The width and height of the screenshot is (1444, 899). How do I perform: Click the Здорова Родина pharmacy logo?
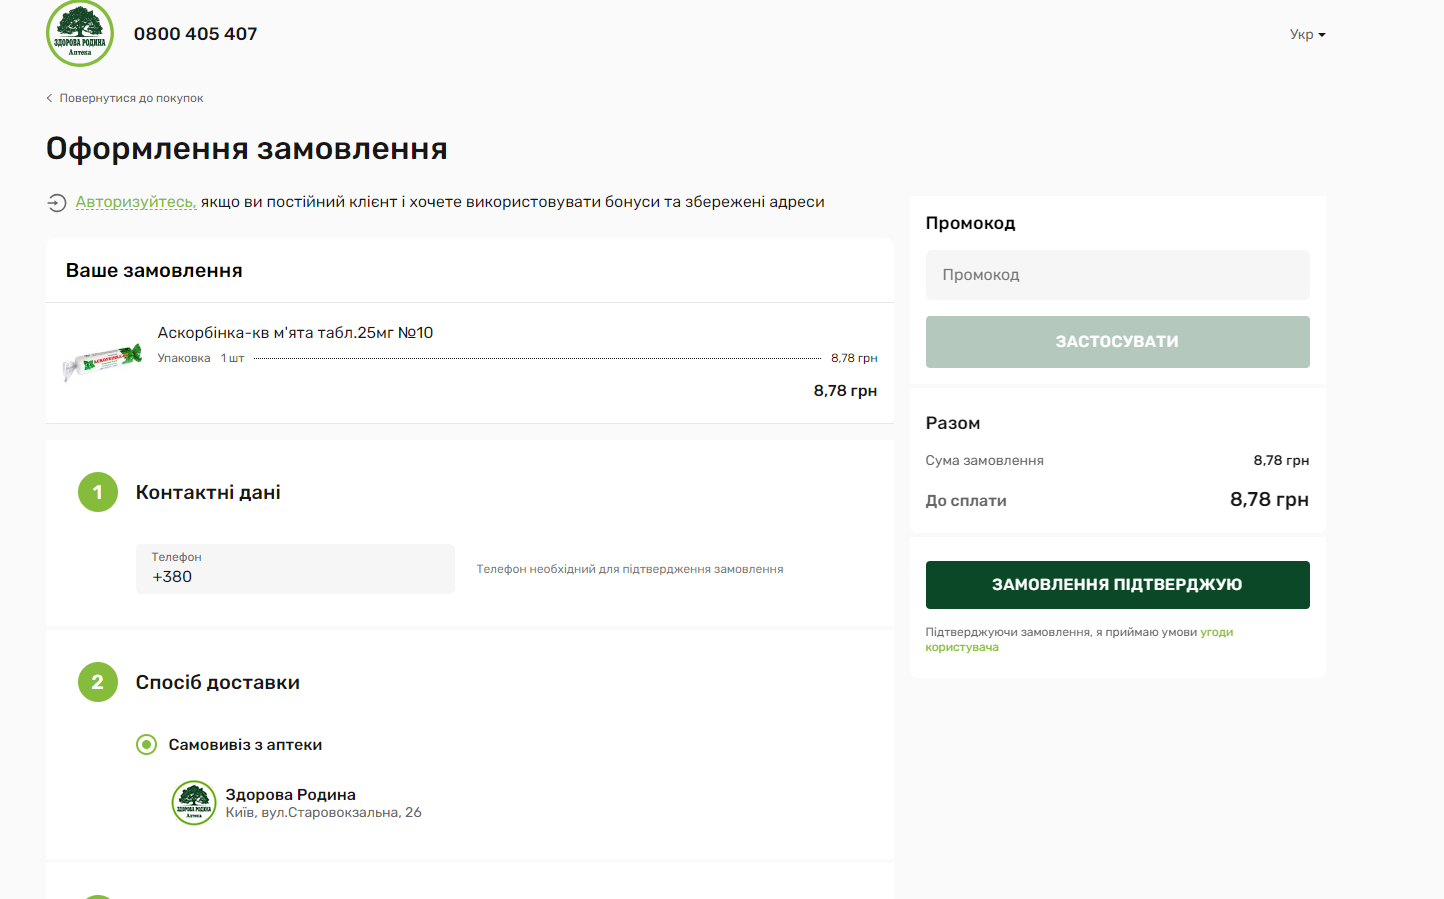80,33
